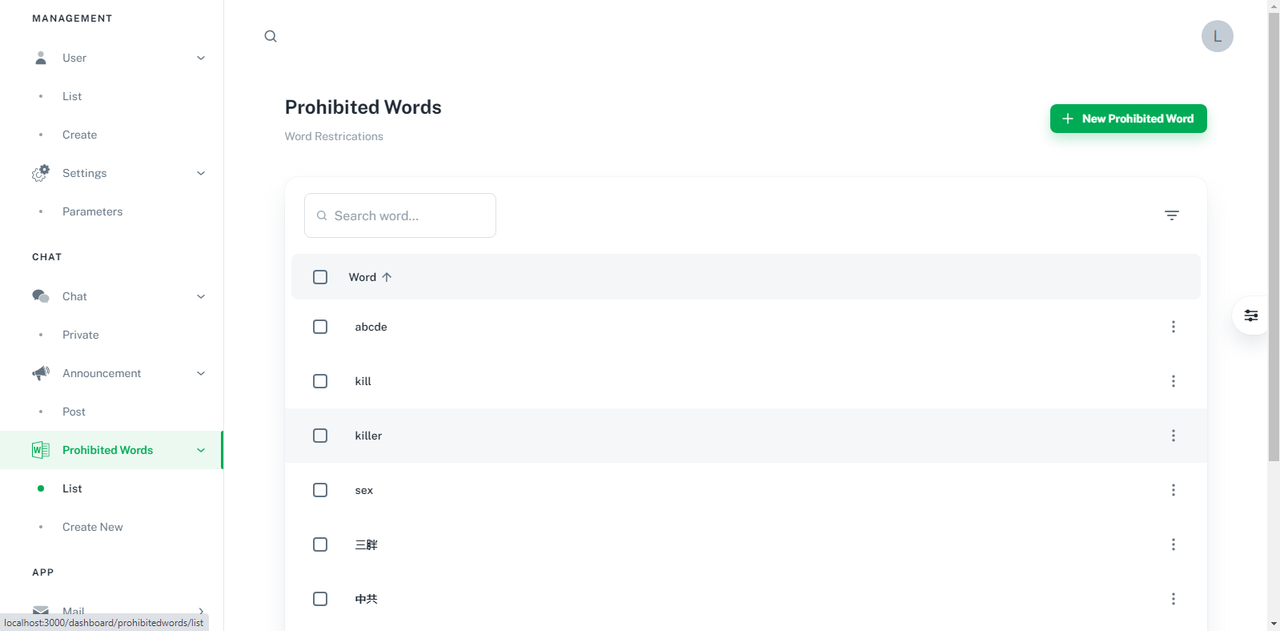Toggle the select-all checkbox in header
This screenshot has height=631, width=1280.
click(x=320, y=277)
